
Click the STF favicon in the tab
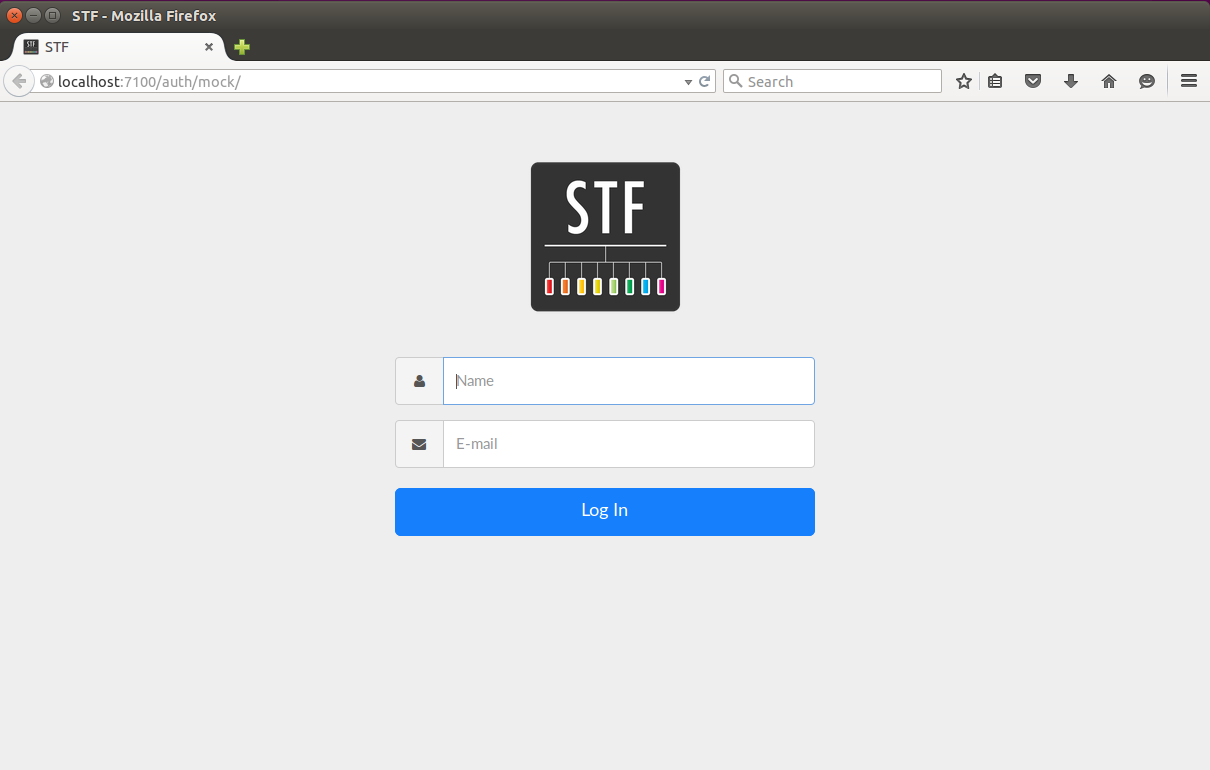[31, 47]
